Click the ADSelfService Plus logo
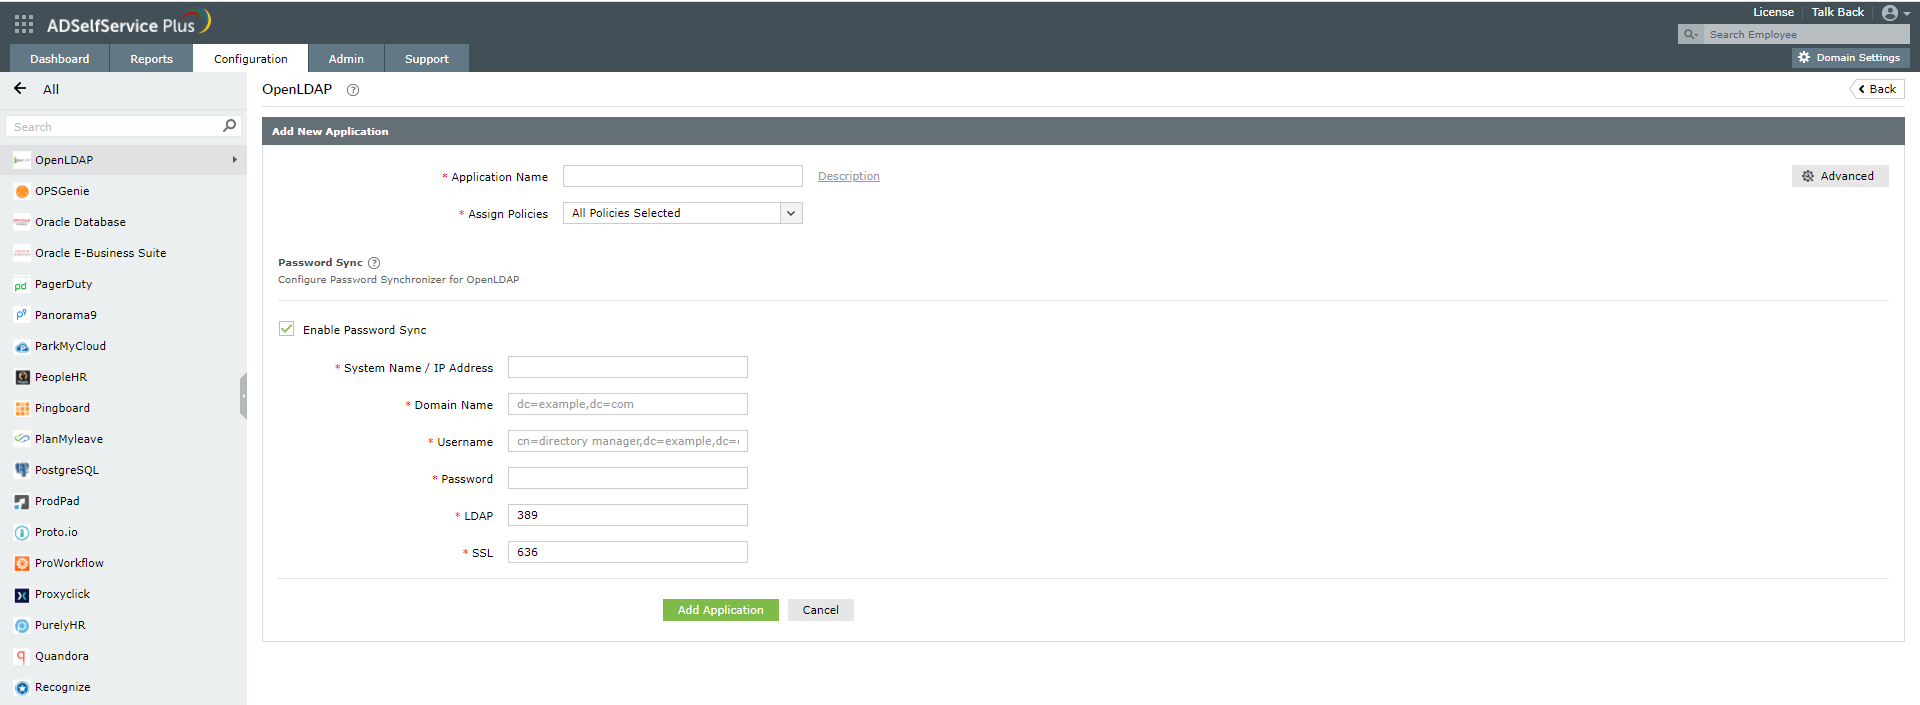1920x705 pixels. coord(129,23)
